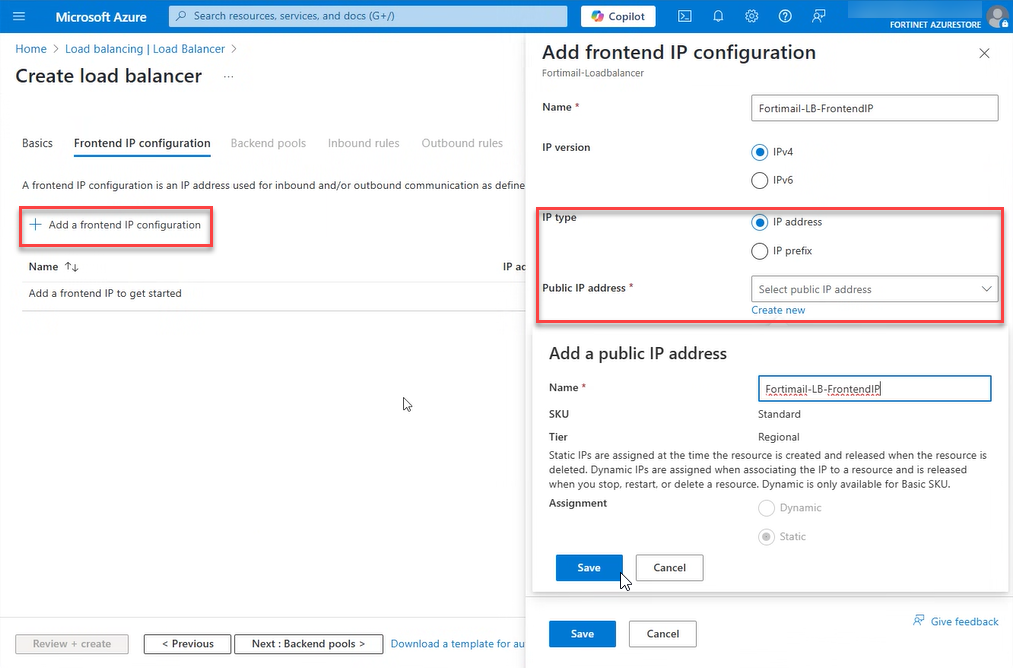Screen dimensions: 1013x668
Task: Click the FORTINET AZURESTORE directory label
Action: coord(935,25)
